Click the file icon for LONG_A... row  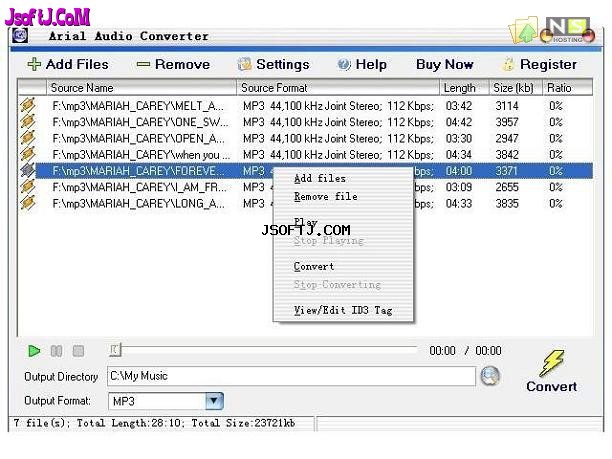(x=28, y=203)
